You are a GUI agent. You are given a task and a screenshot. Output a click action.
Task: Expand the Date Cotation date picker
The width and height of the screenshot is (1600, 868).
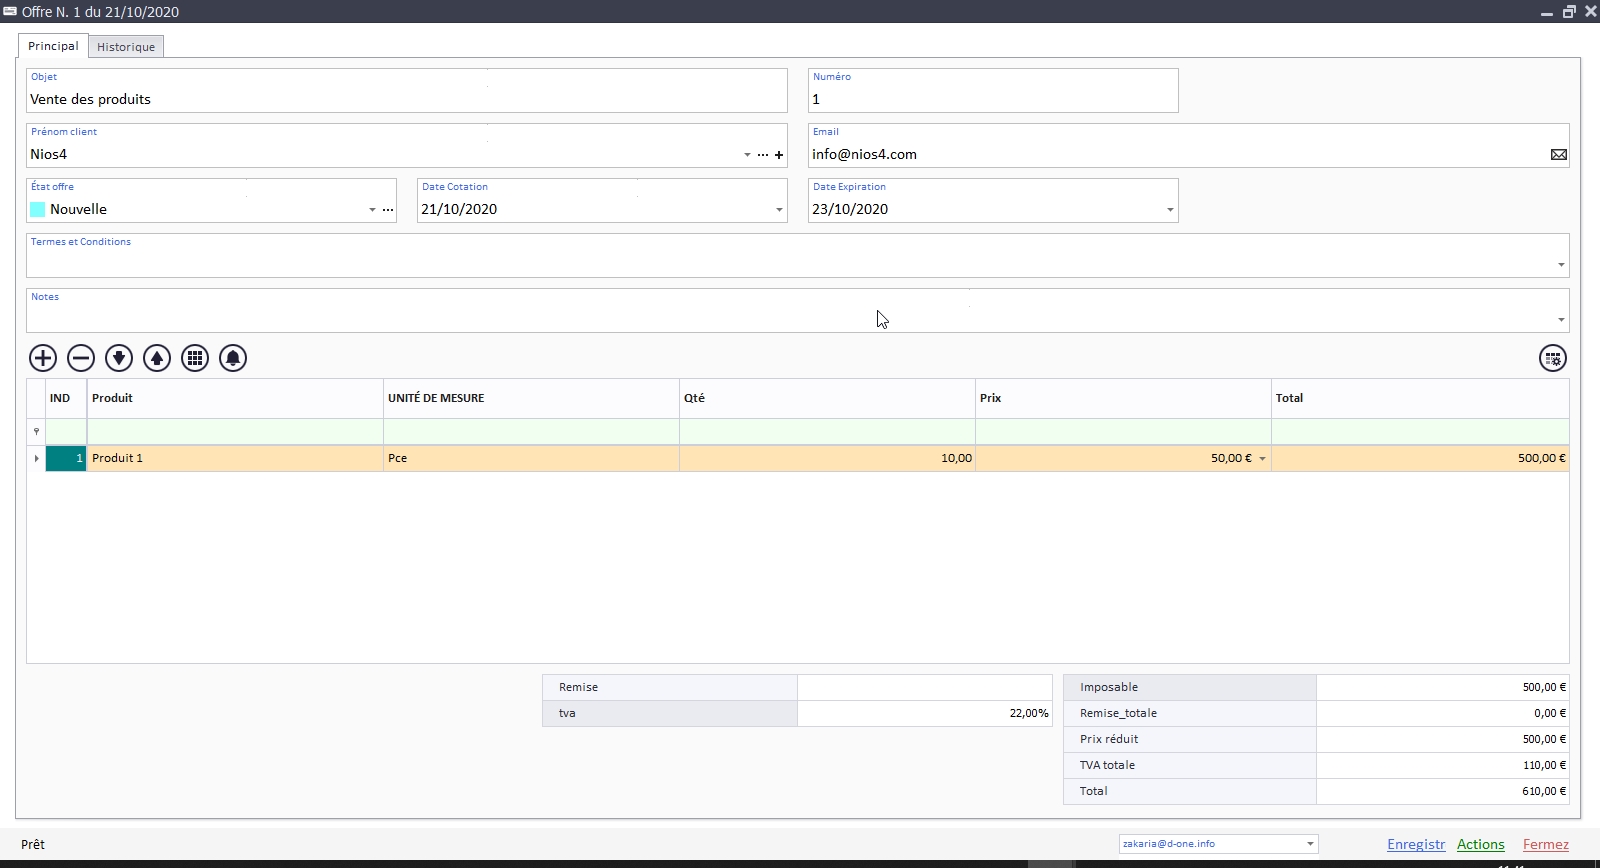click(779, 210)
